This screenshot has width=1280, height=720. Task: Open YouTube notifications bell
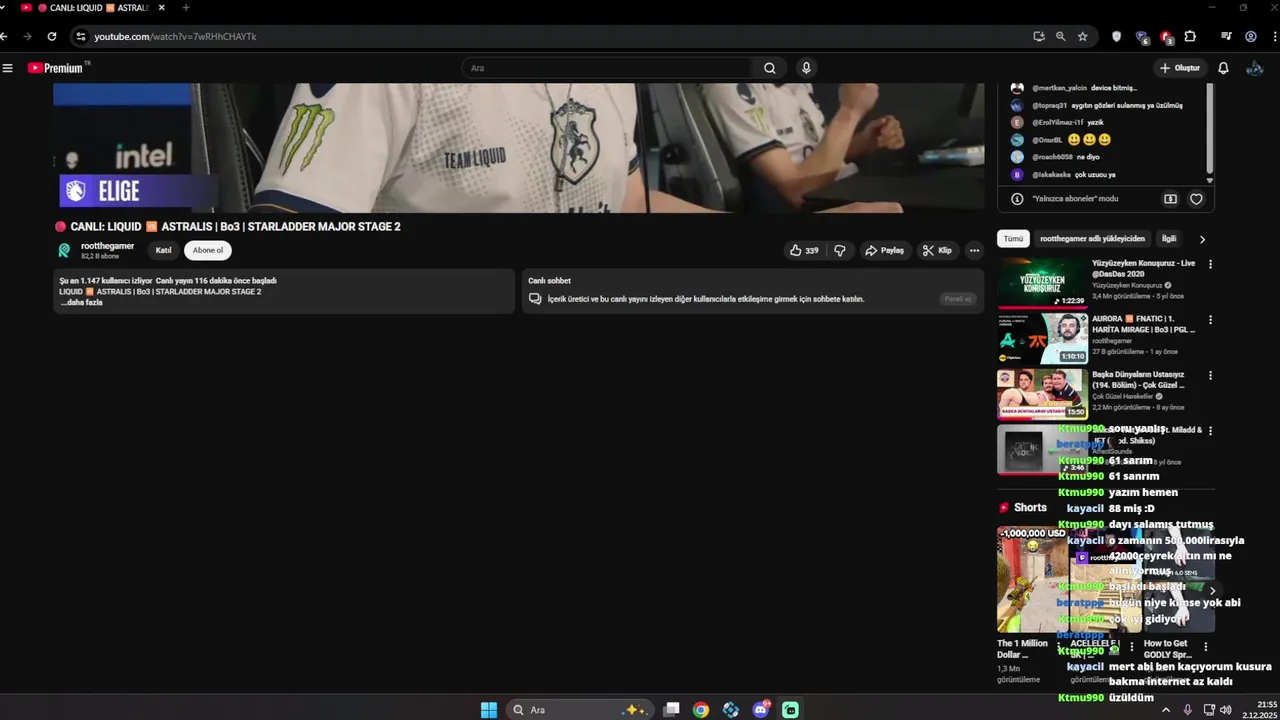click(1223, 68)
